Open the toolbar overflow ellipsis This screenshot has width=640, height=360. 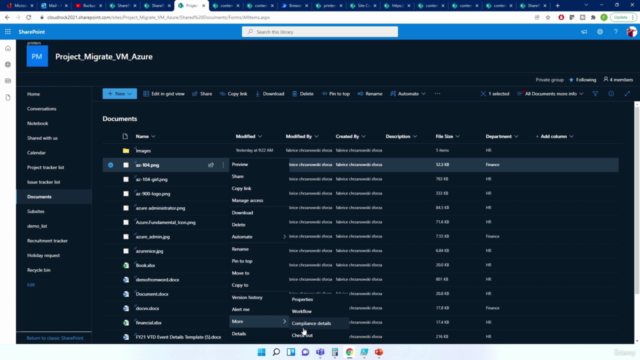pyautogui.click(x=437, y=94)
